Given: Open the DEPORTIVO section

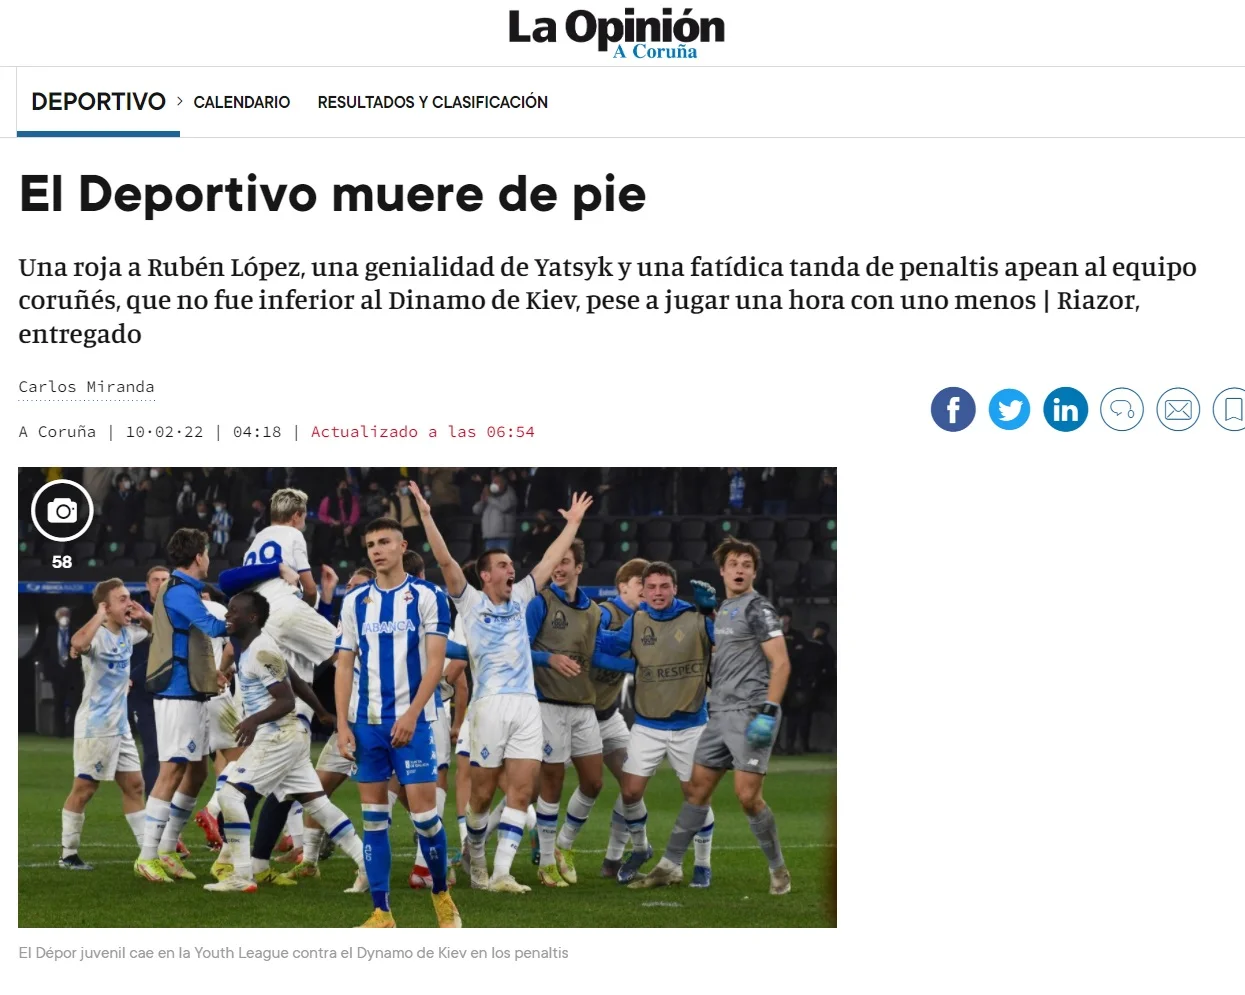Looking at the screenshot, I should tap(98, 101).
